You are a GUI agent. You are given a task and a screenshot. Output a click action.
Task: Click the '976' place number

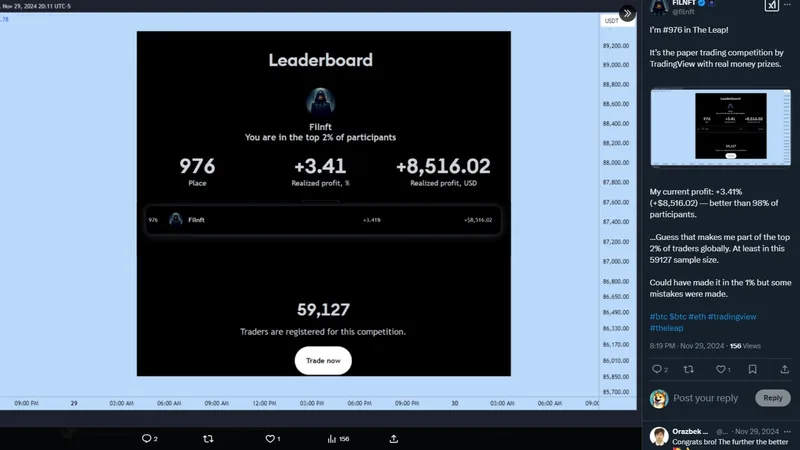click(x=197, y=166)
